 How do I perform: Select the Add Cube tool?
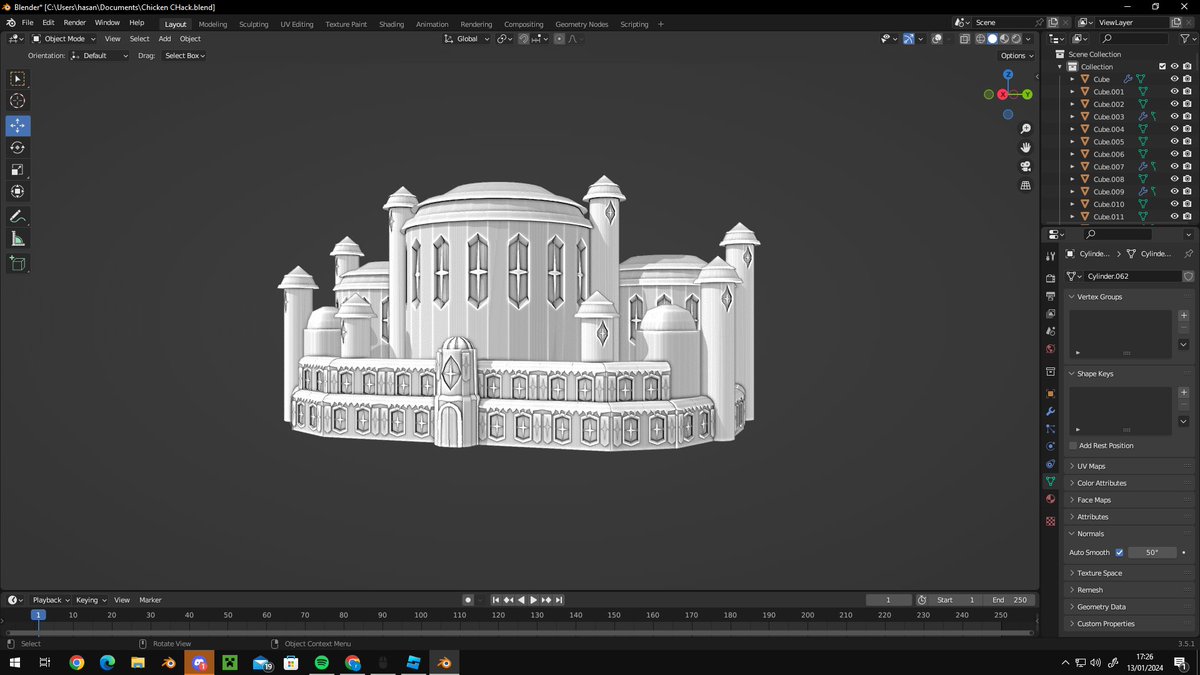17,263
